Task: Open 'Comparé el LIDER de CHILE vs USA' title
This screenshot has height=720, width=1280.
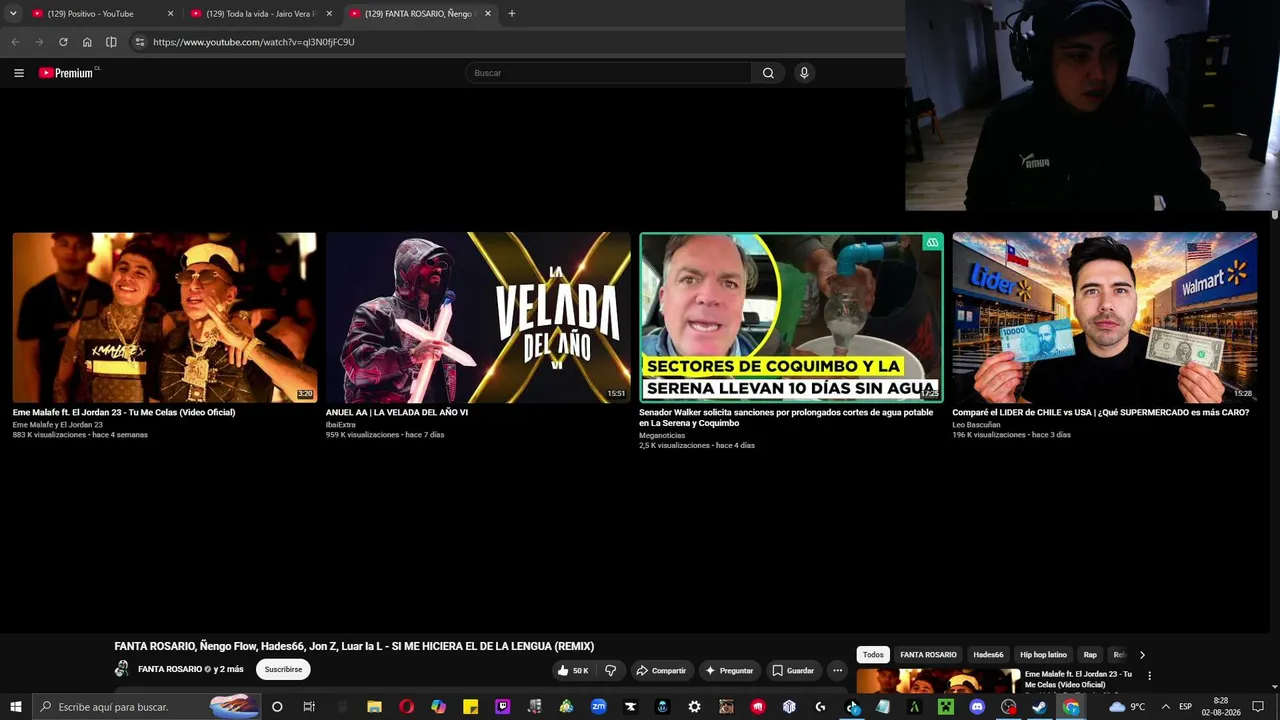Action: pos(1101,412)
